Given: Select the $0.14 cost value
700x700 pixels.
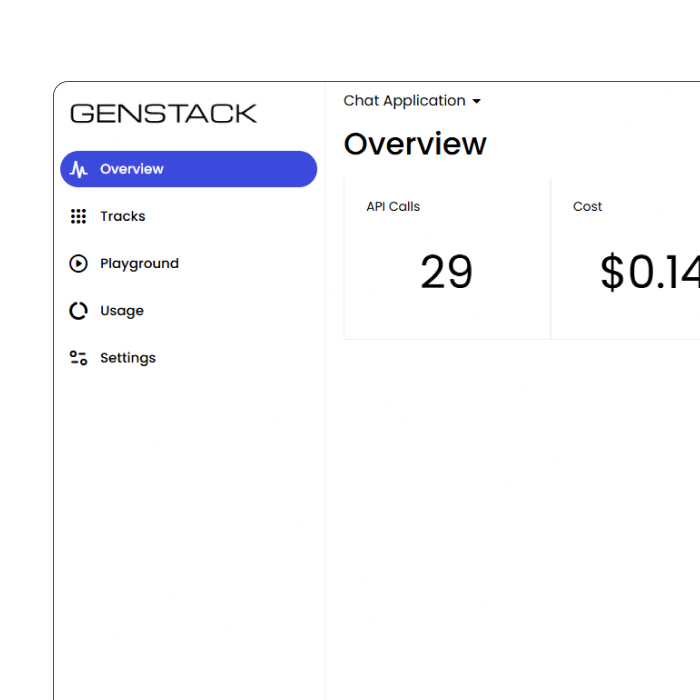Looking at the screenshot, I should [649, 273].
